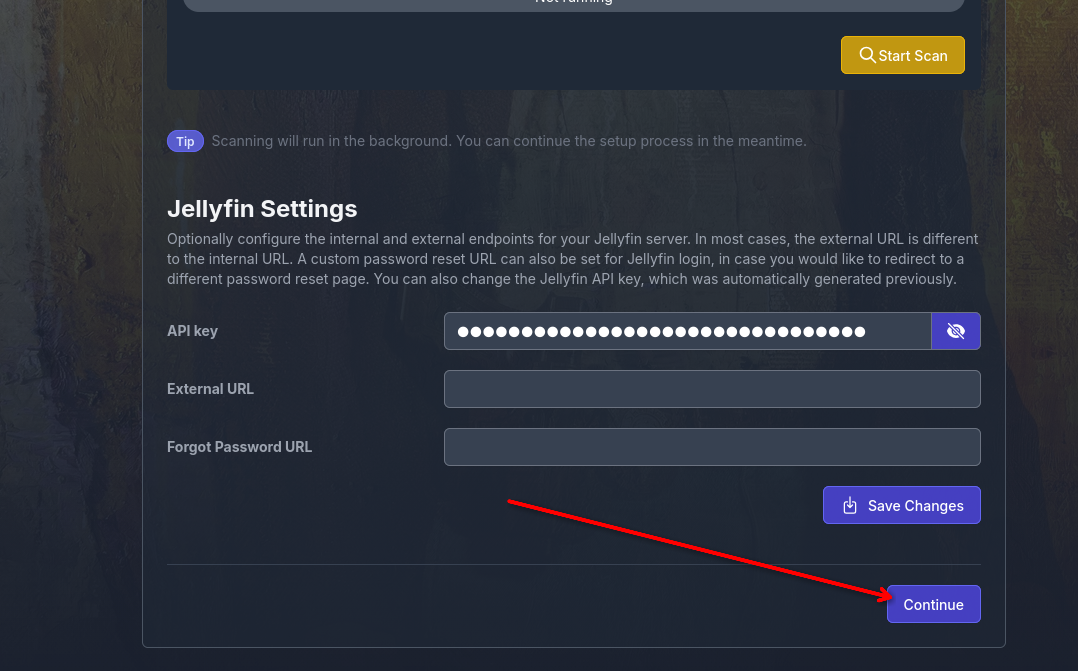The width and height of the screenshot is (1078, 671).
Task: Click the scanning background tip text
Action: pyautogui.click(x=509, y=141)
